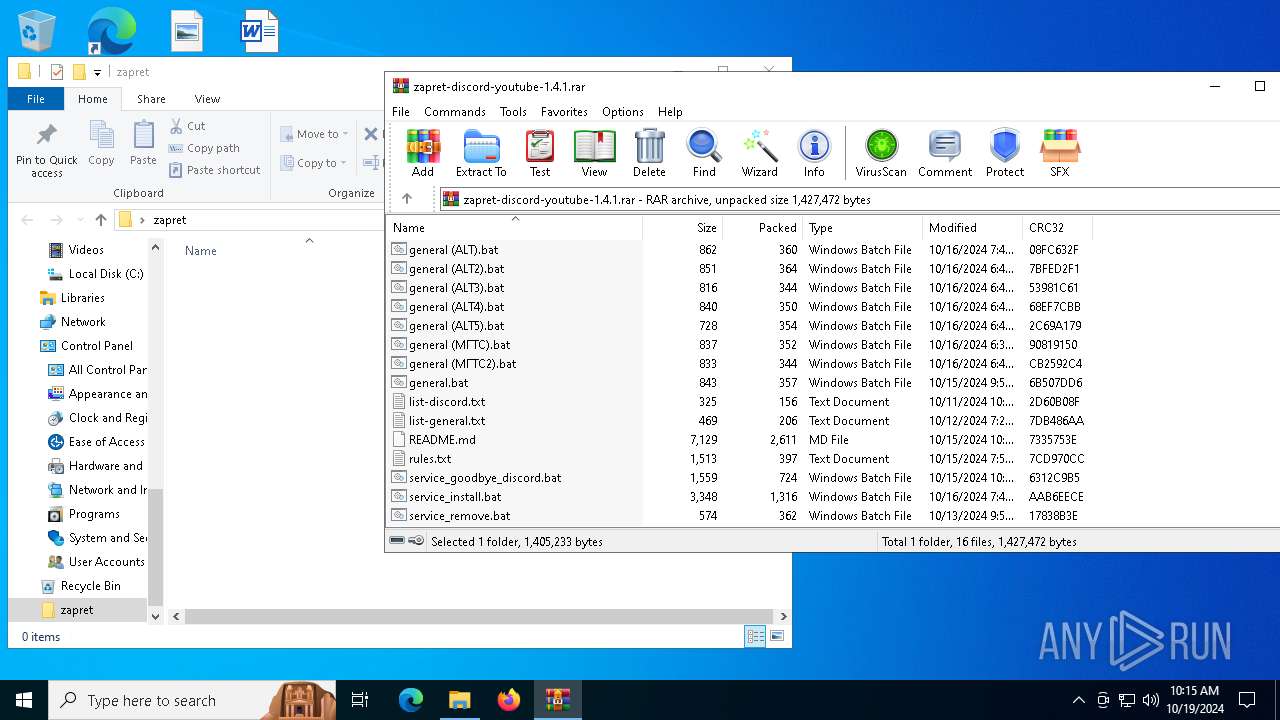The height and width of the screenshot is (720, 1280).
Task: Open Firefox from taskbar
Action: (x=509, y=700)
